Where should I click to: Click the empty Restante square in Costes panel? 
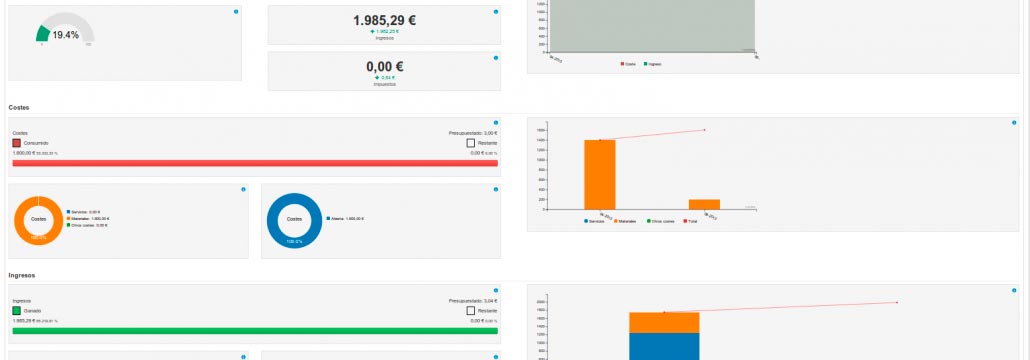point(470,143)
